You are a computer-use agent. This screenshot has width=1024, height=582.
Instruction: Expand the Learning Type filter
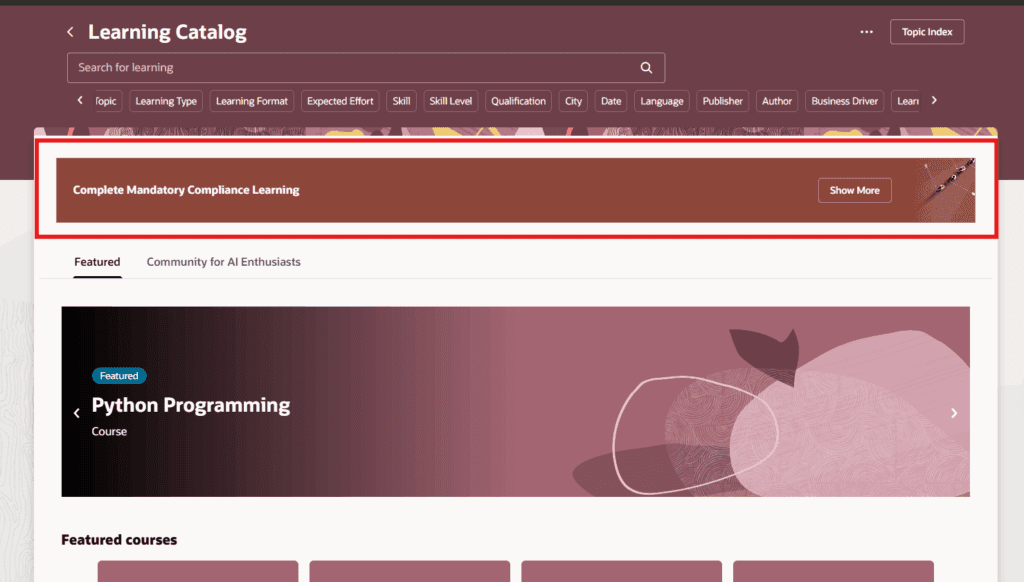(x=166, y=101)
